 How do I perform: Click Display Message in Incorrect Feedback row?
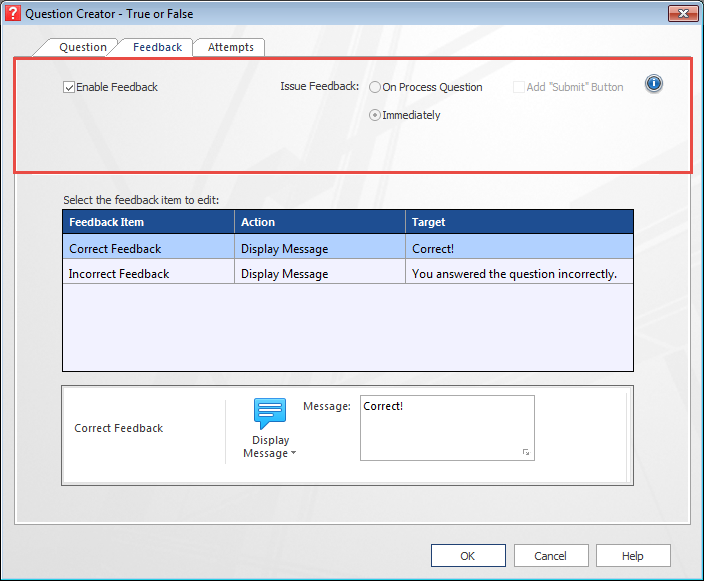click(x=320, y=272)
